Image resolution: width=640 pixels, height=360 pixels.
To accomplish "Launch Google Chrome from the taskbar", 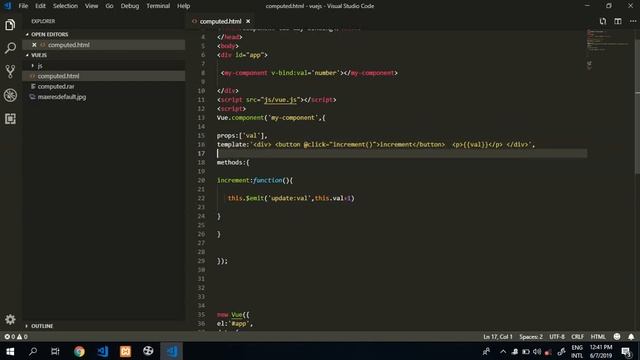I will click(79, 351).
